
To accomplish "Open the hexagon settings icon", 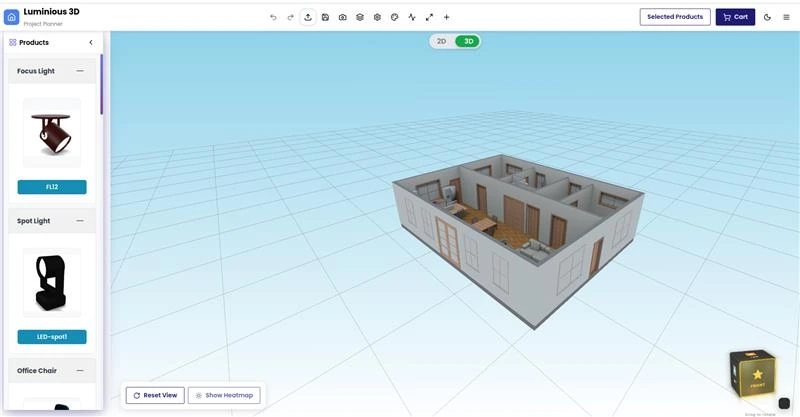I will click(x=377, y=17).
